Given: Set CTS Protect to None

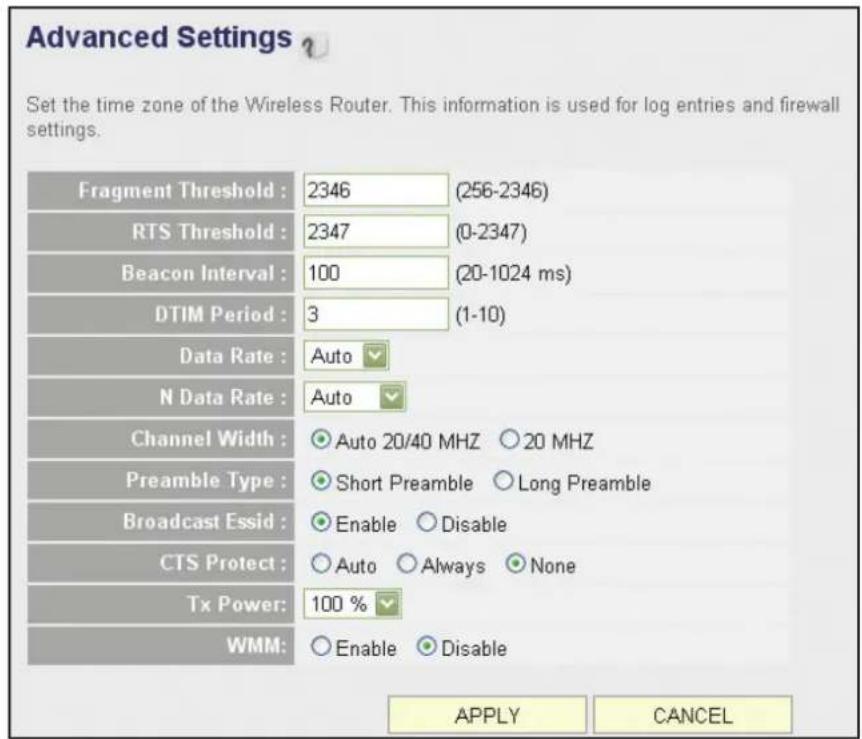Looking at the screenshot, I should point(516,564).
